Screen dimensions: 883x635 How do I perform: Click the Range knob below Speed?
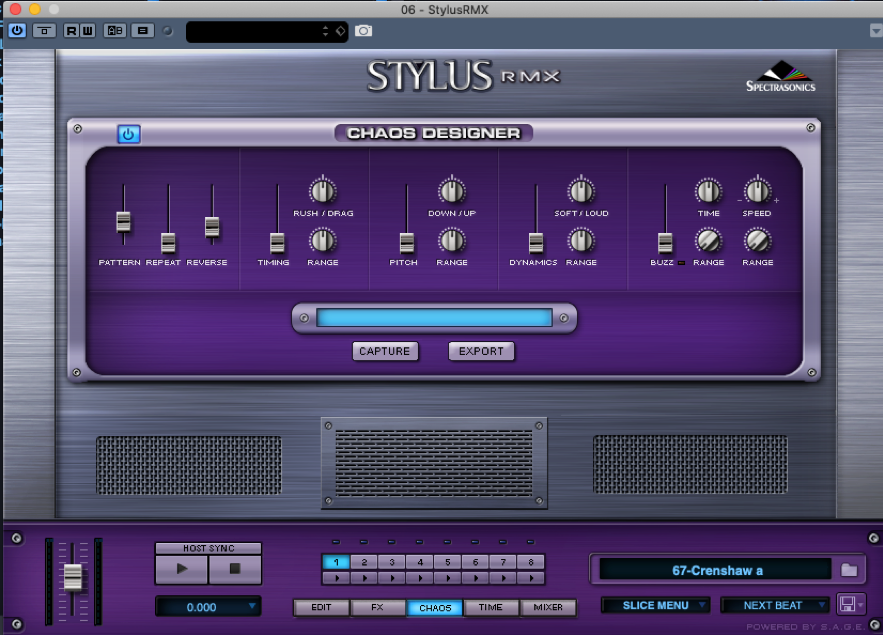point(757,241)
